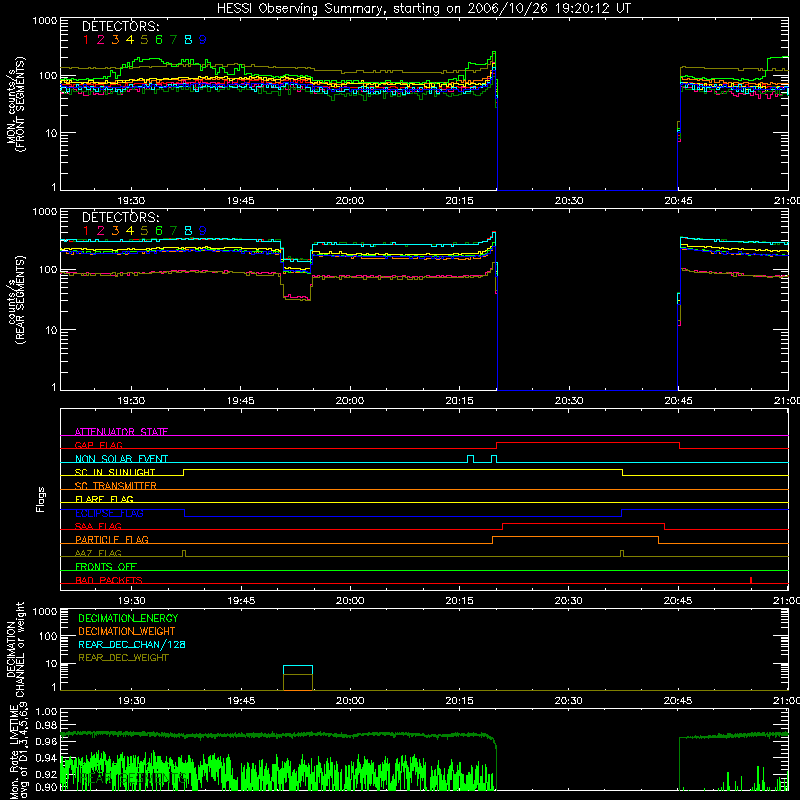Click the 1000 y-axis value on front segments plot

(x=45, y=21)
